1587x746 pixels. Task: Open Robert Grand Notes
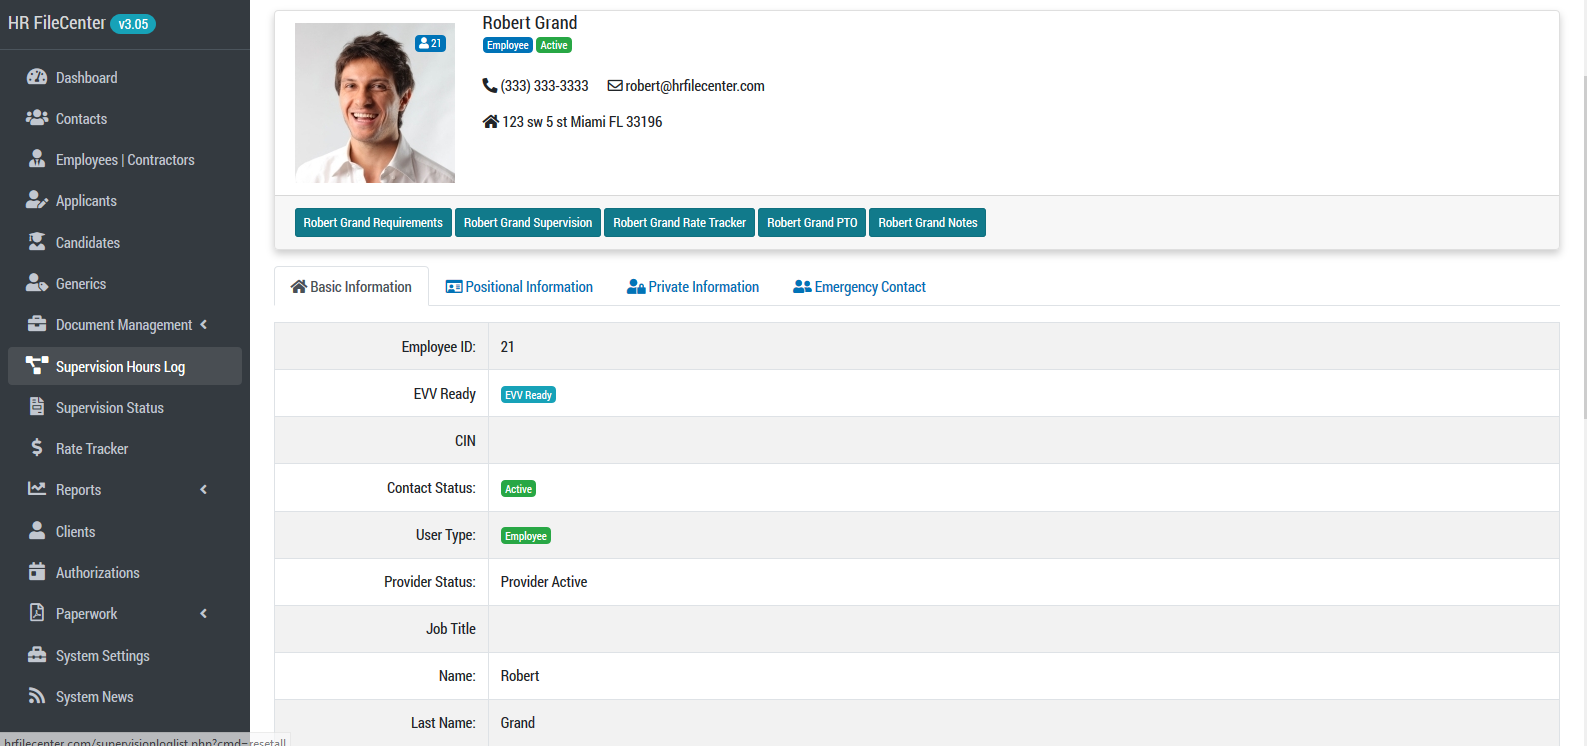click(x=927, y=223)
